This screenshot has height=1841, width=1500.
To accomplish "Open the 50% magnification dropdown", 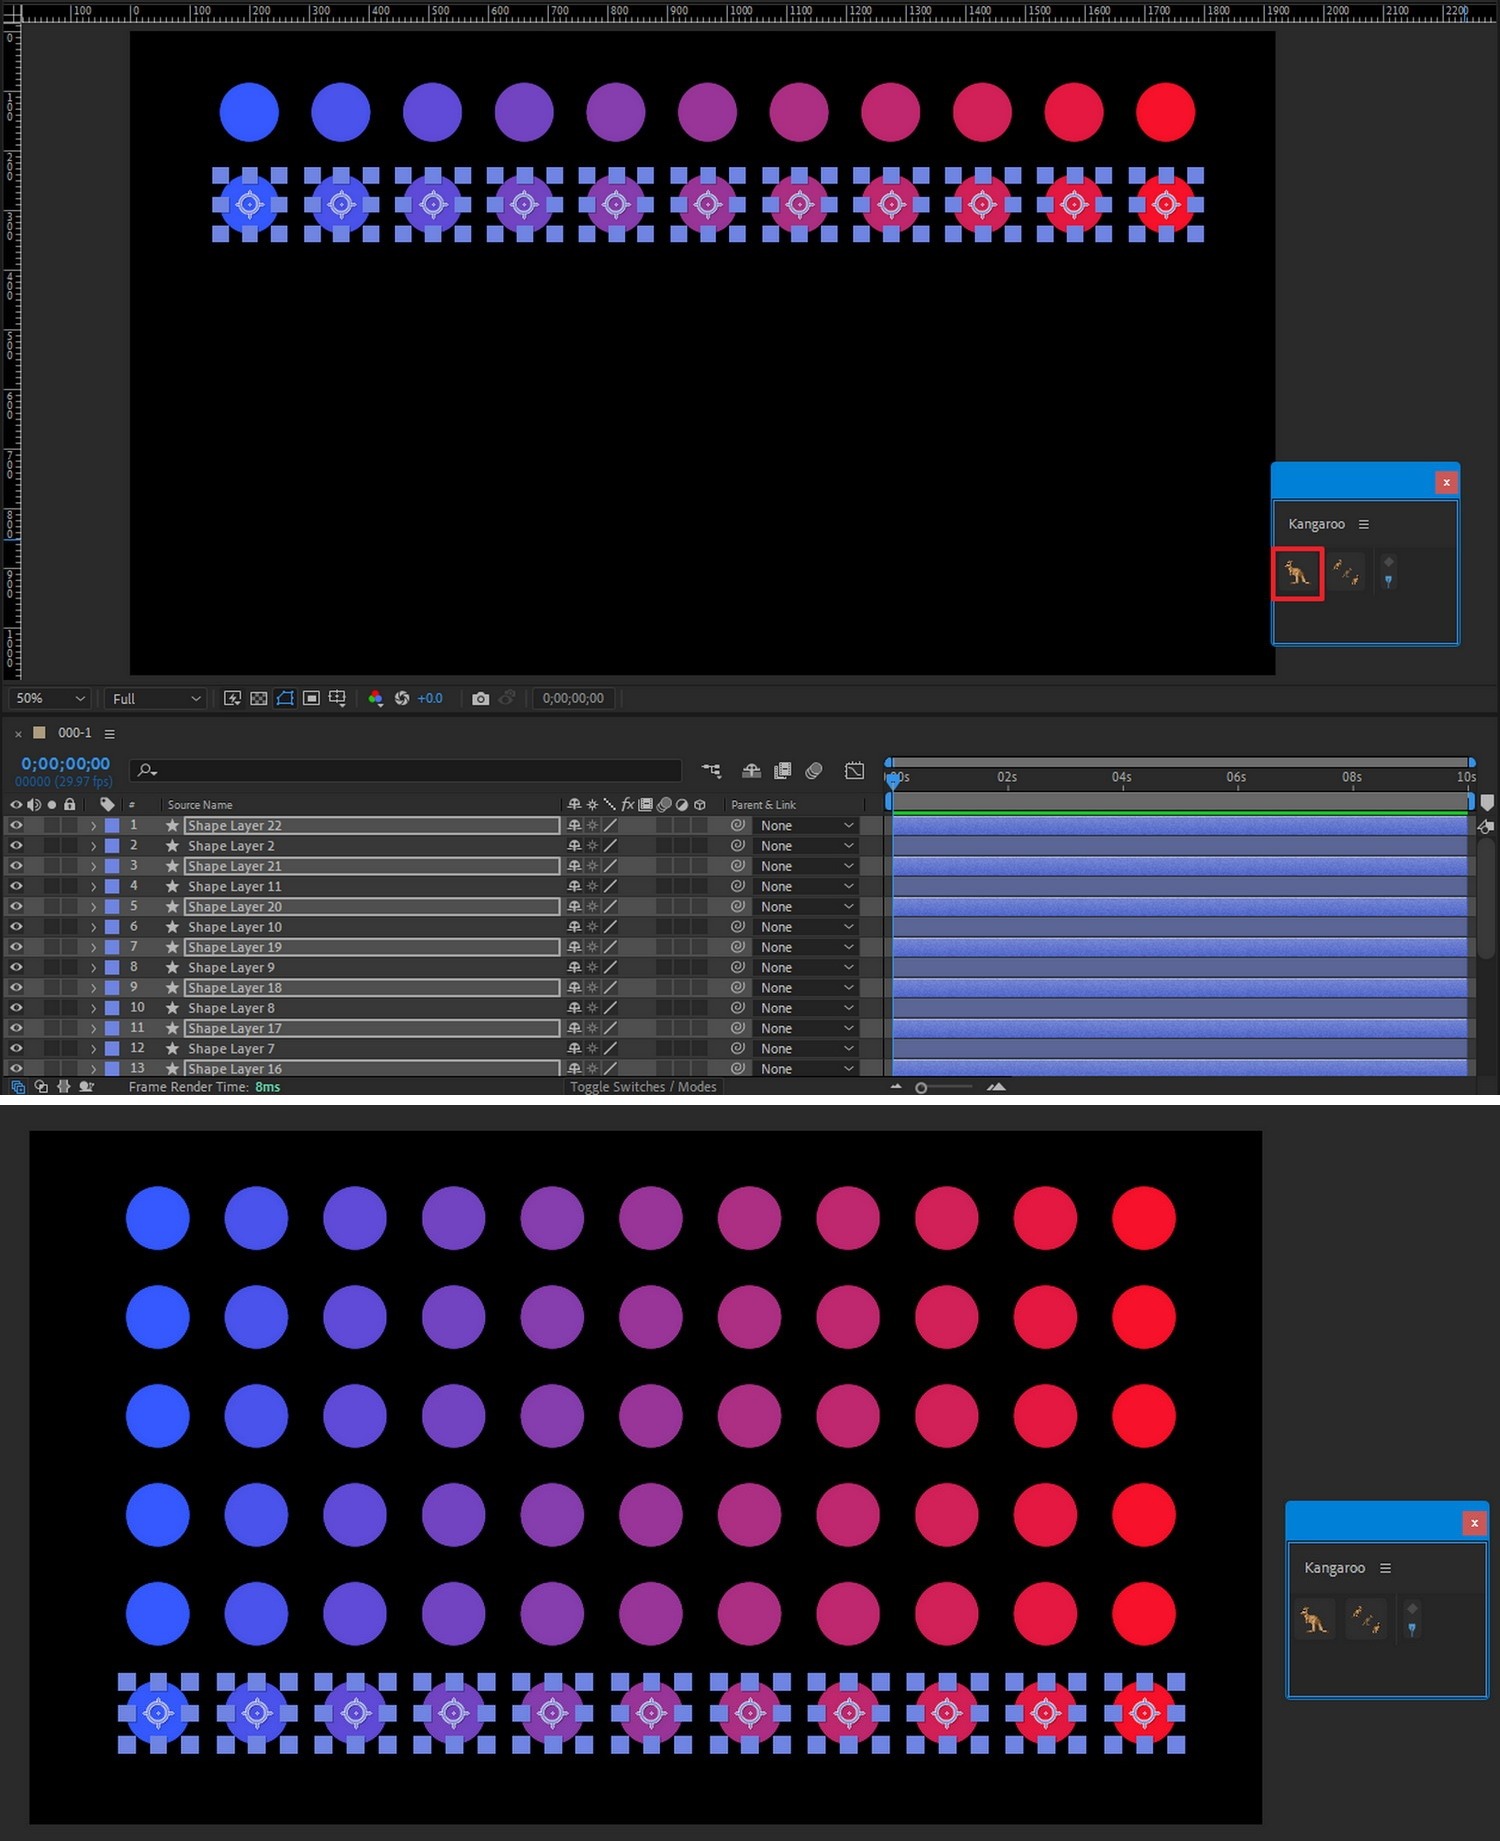I will (50, 698).
